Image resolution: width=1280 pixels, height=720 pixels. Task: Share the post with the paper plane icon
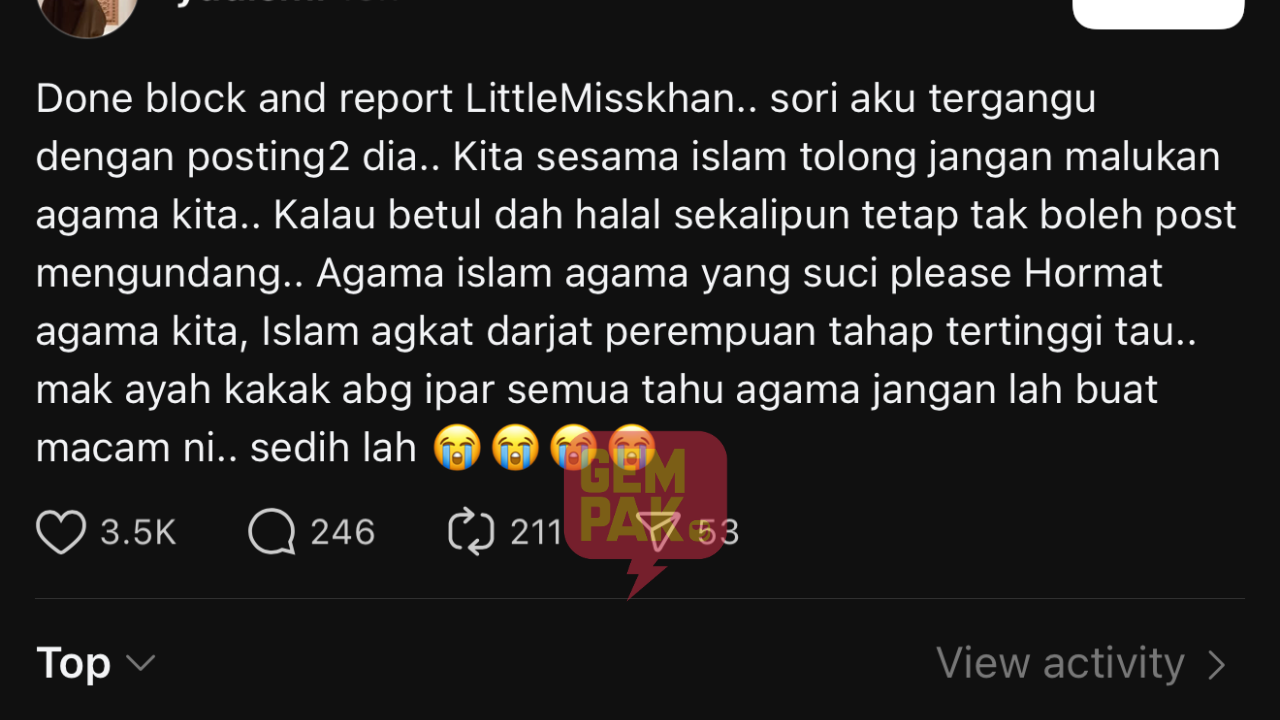[x=659, y=532]
